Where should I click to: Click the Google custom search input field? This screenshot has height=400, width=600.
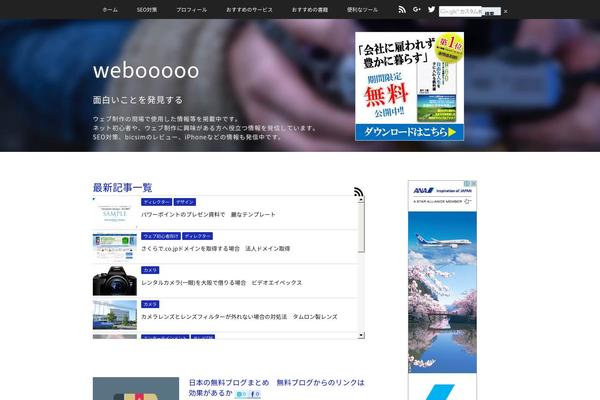pyautogui.click(x=461, y=11)
